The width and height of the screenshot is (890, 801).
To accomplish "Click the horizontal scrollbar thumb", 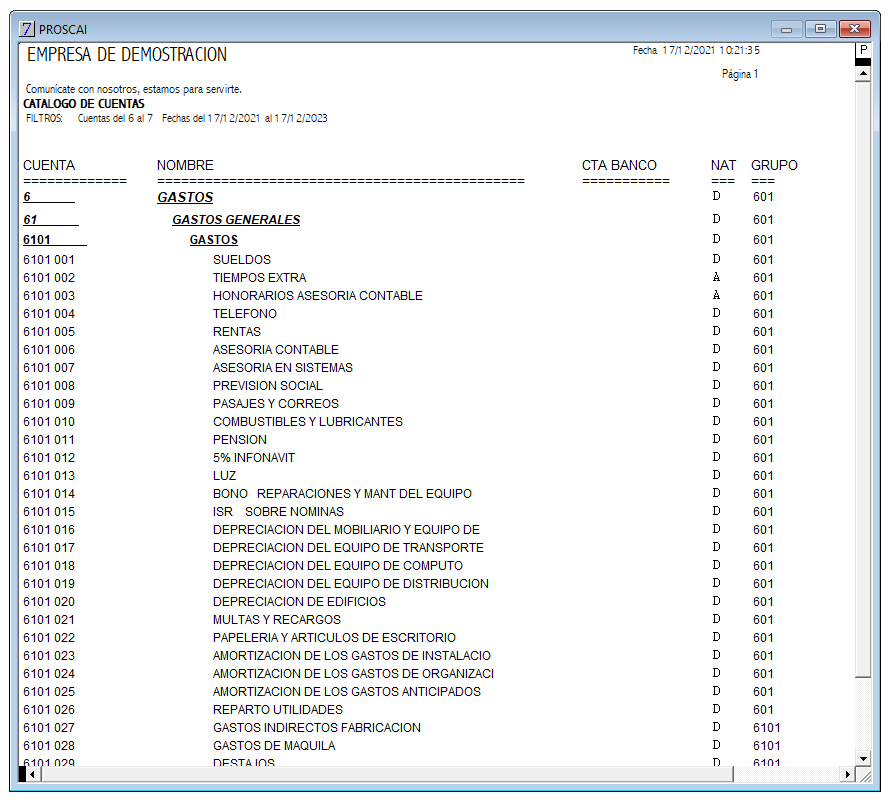I will click(x=387, y=774).
